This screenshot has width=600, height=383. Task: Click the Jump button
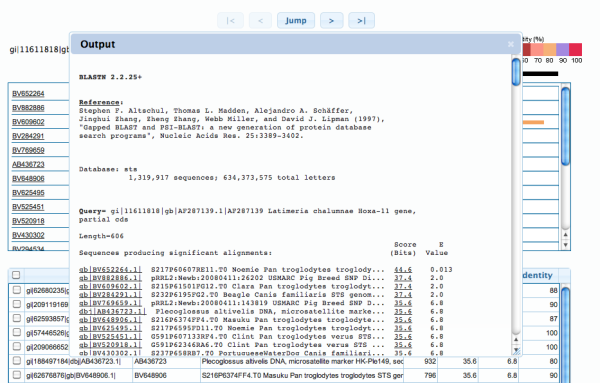pyautogui.click(x=296, y=21)
